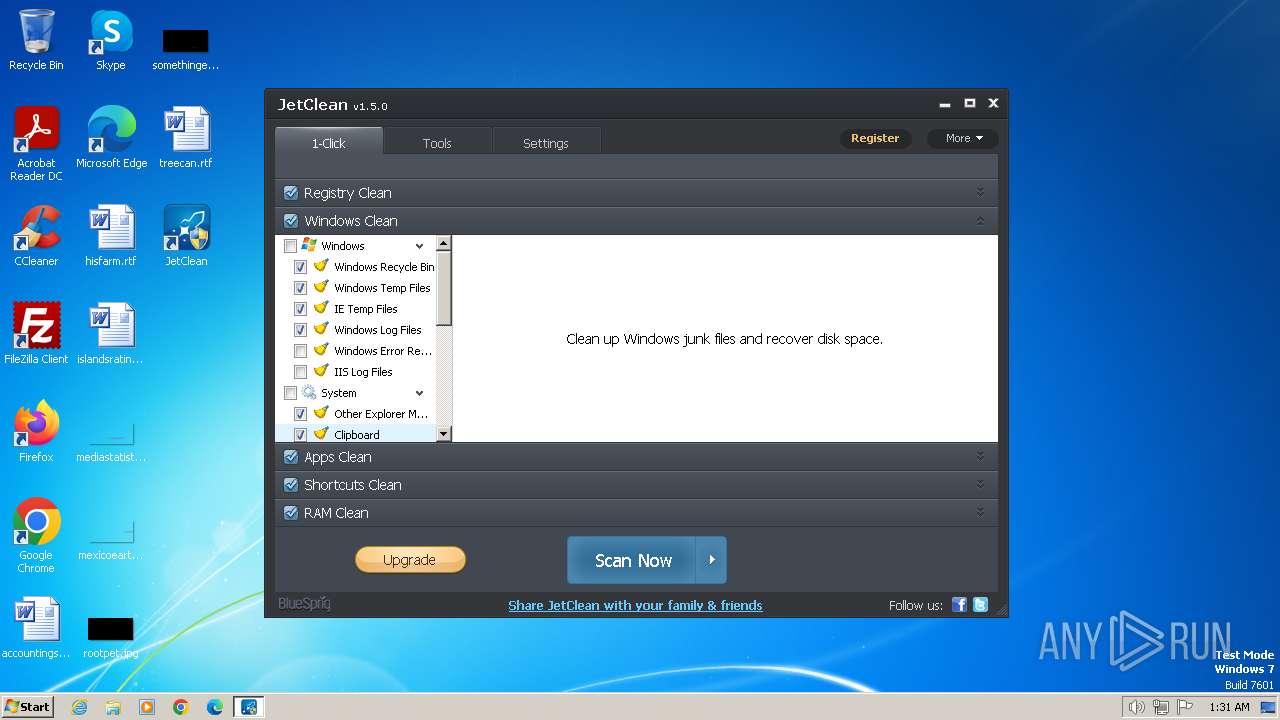
Task: Open JetClean Twitter follow icon
Action: [980, 605]
